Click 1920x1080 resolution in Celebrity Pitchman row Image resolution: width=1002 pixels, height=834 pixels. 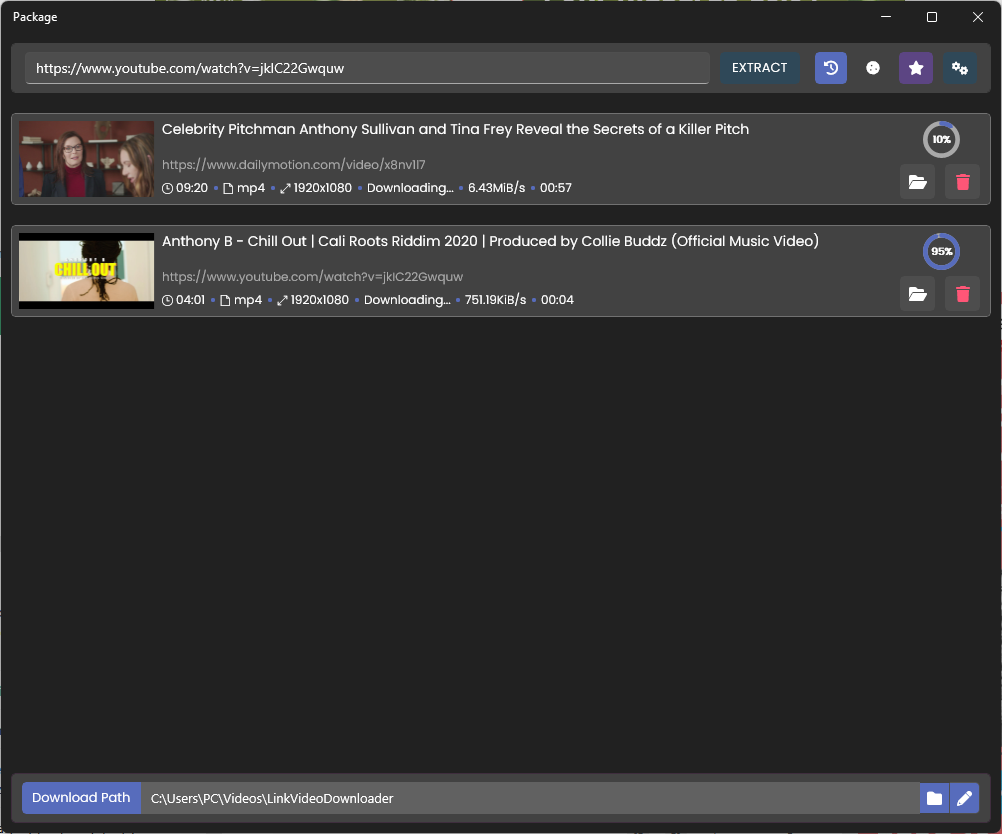point(323,188)
